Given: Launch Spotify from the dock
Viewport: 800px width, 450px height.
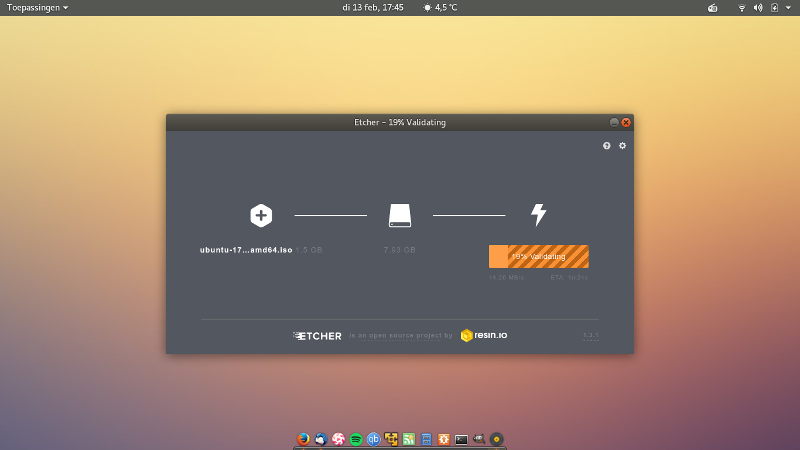Looking at the screenshot, I should tap(356, 439).
